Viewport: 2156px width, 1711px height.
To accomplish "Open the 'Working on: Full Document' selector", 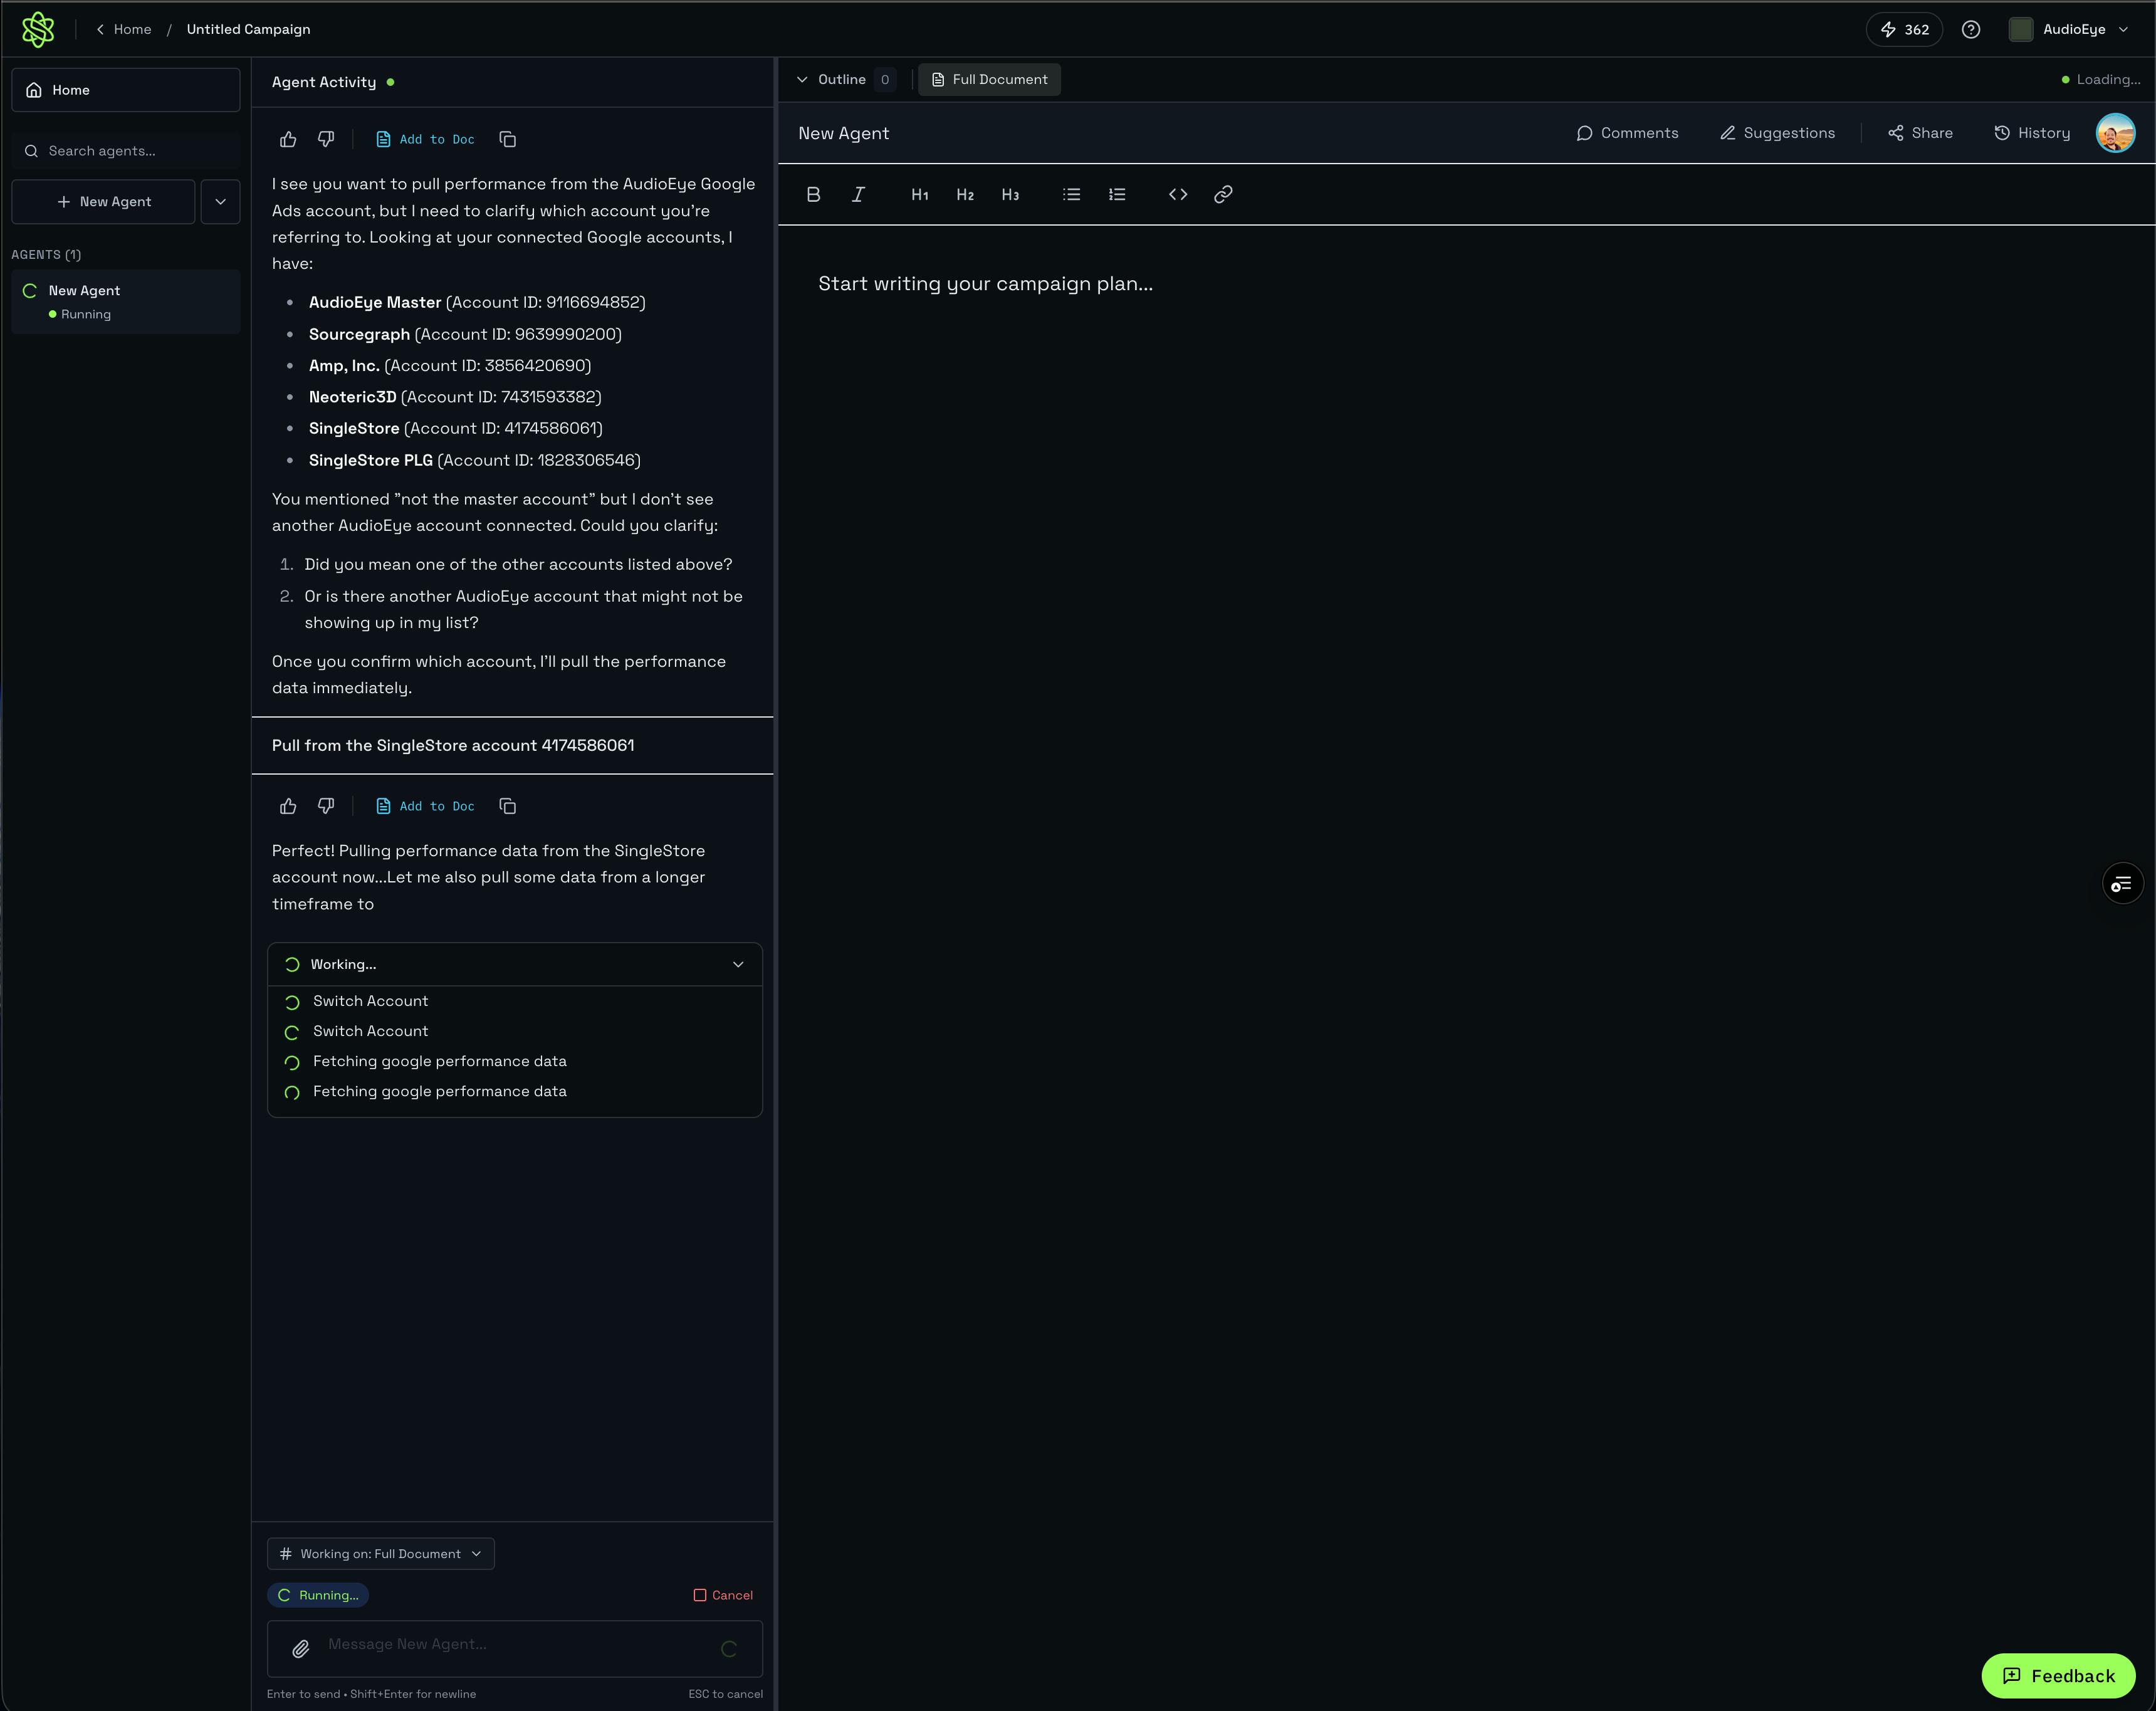I will point(381,1554).
